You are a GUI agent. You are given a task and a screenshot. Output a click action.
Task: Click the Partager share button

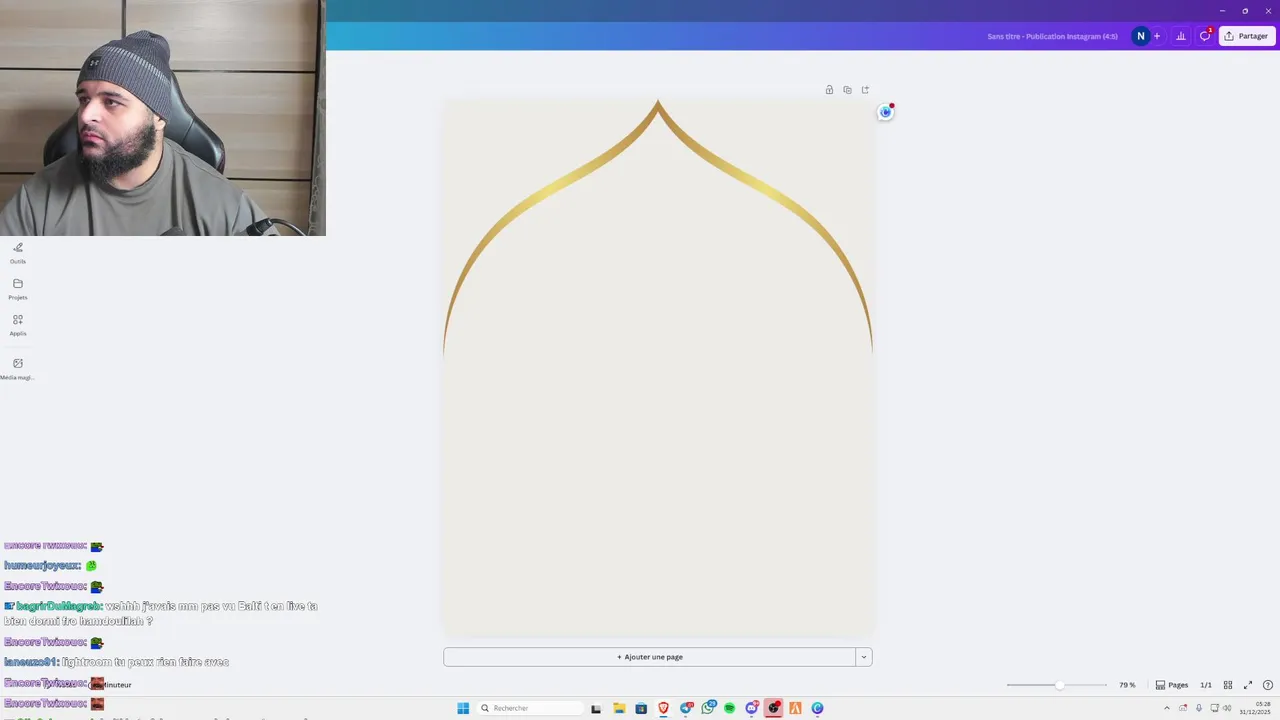coord(1247,36)
